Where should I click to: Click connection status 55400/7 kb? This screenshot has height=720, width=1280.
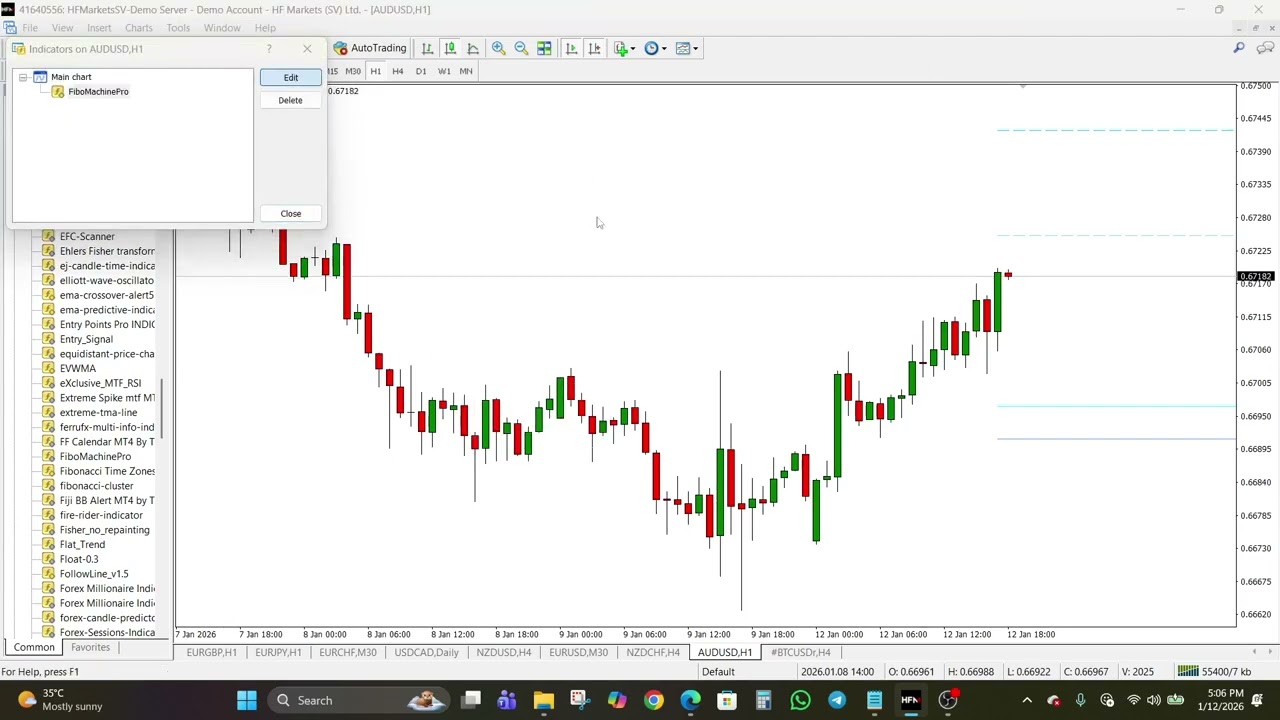coord(1214,671)
